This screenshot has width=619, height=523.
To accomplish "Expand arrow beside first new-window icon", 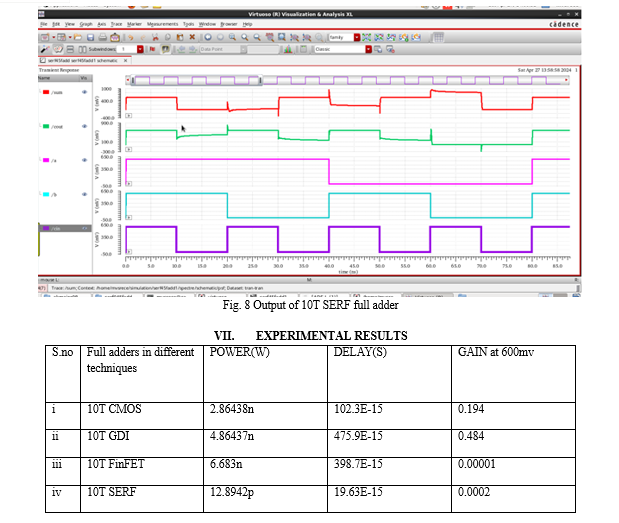I will point(54,37).
